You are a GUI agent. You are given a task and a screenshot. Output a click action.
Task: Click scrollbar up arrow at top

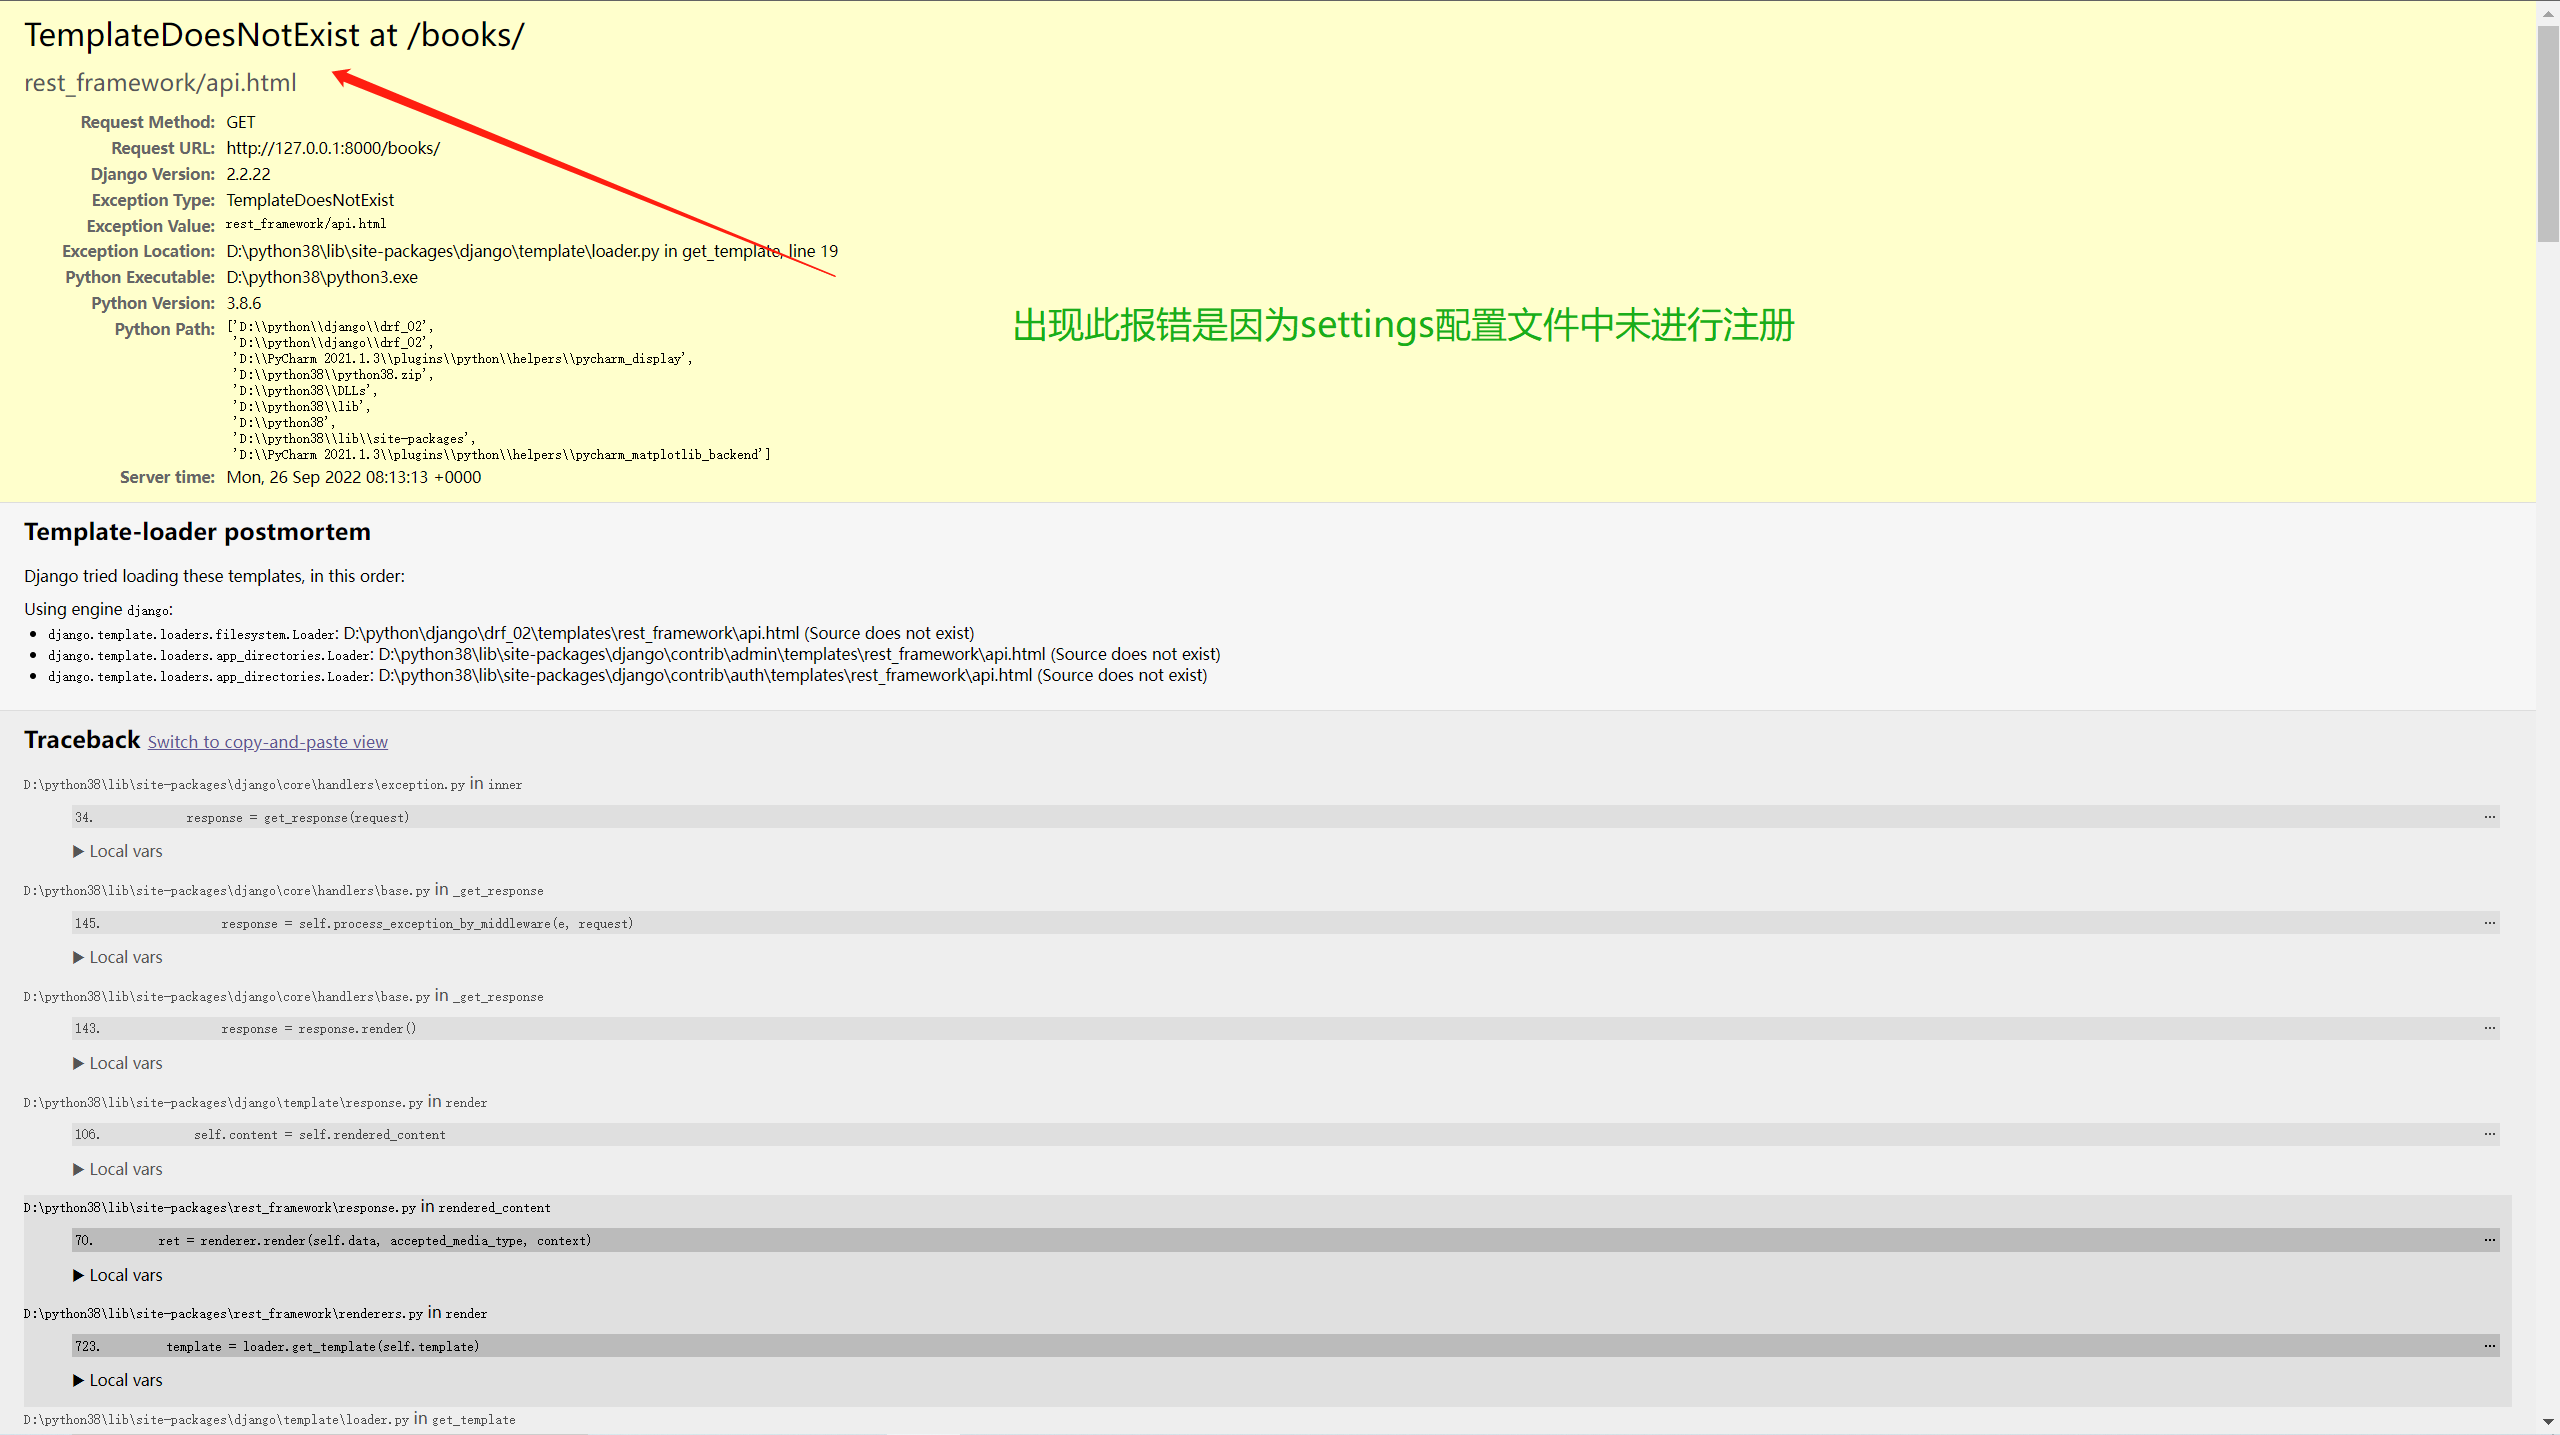click(x=2548, y=12)
